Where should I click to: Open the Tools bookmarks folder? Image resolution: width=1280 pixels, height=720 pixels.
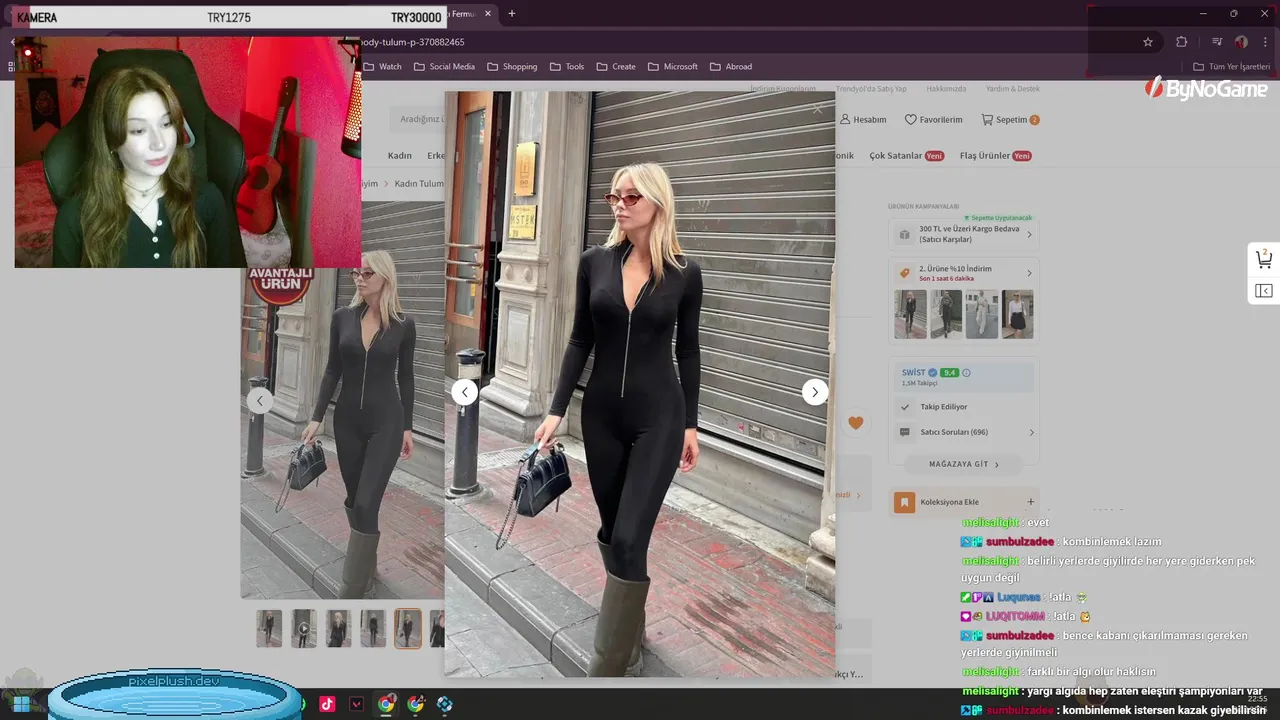point(567,67)
